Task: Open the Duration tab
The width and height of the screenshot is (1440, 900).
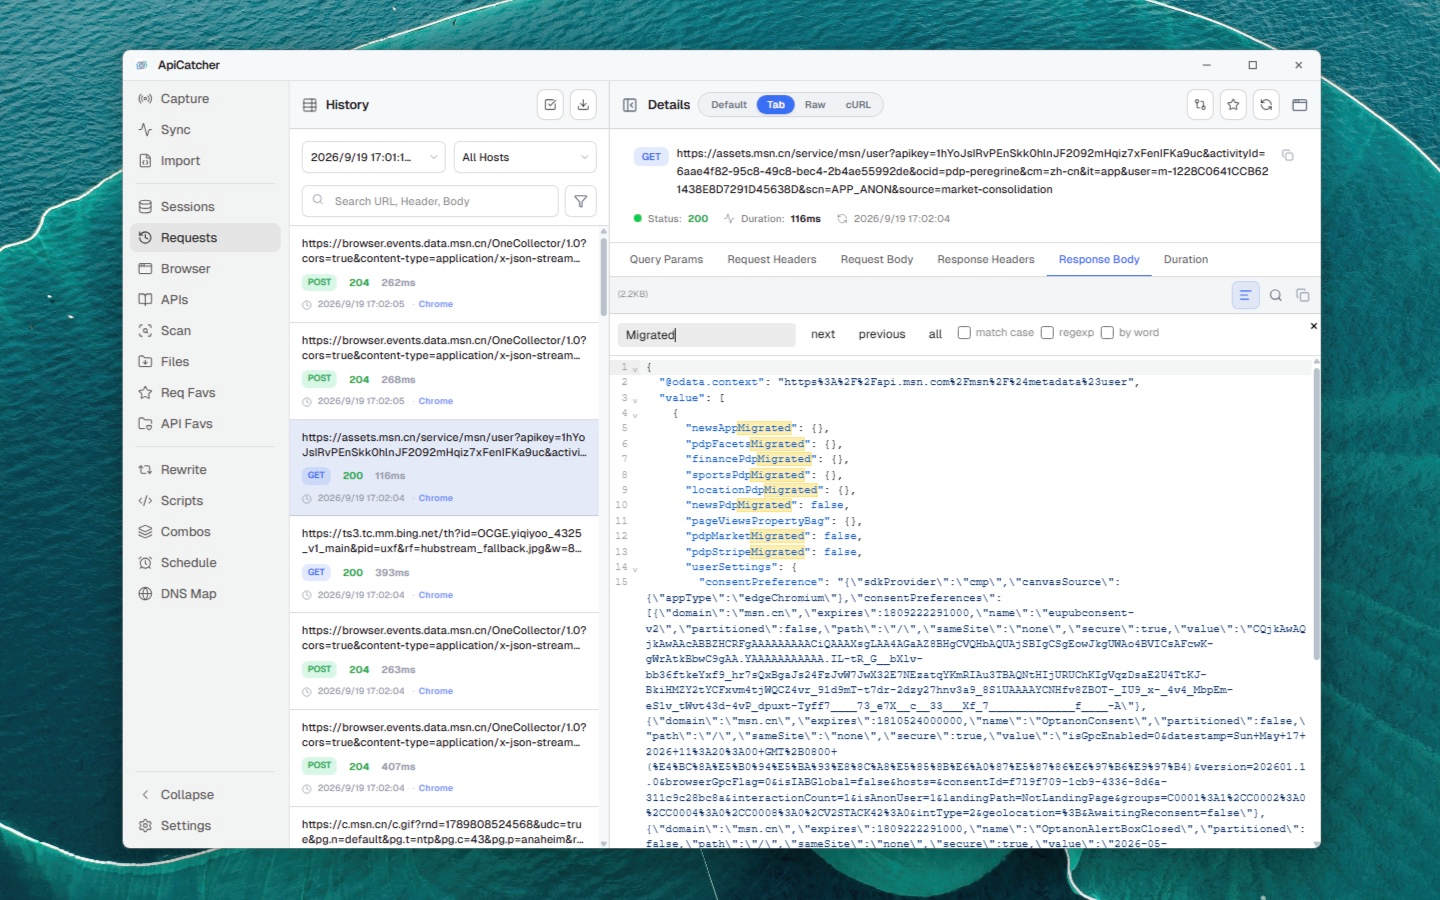Action: pyautogui.click(x=1186, y=260)
